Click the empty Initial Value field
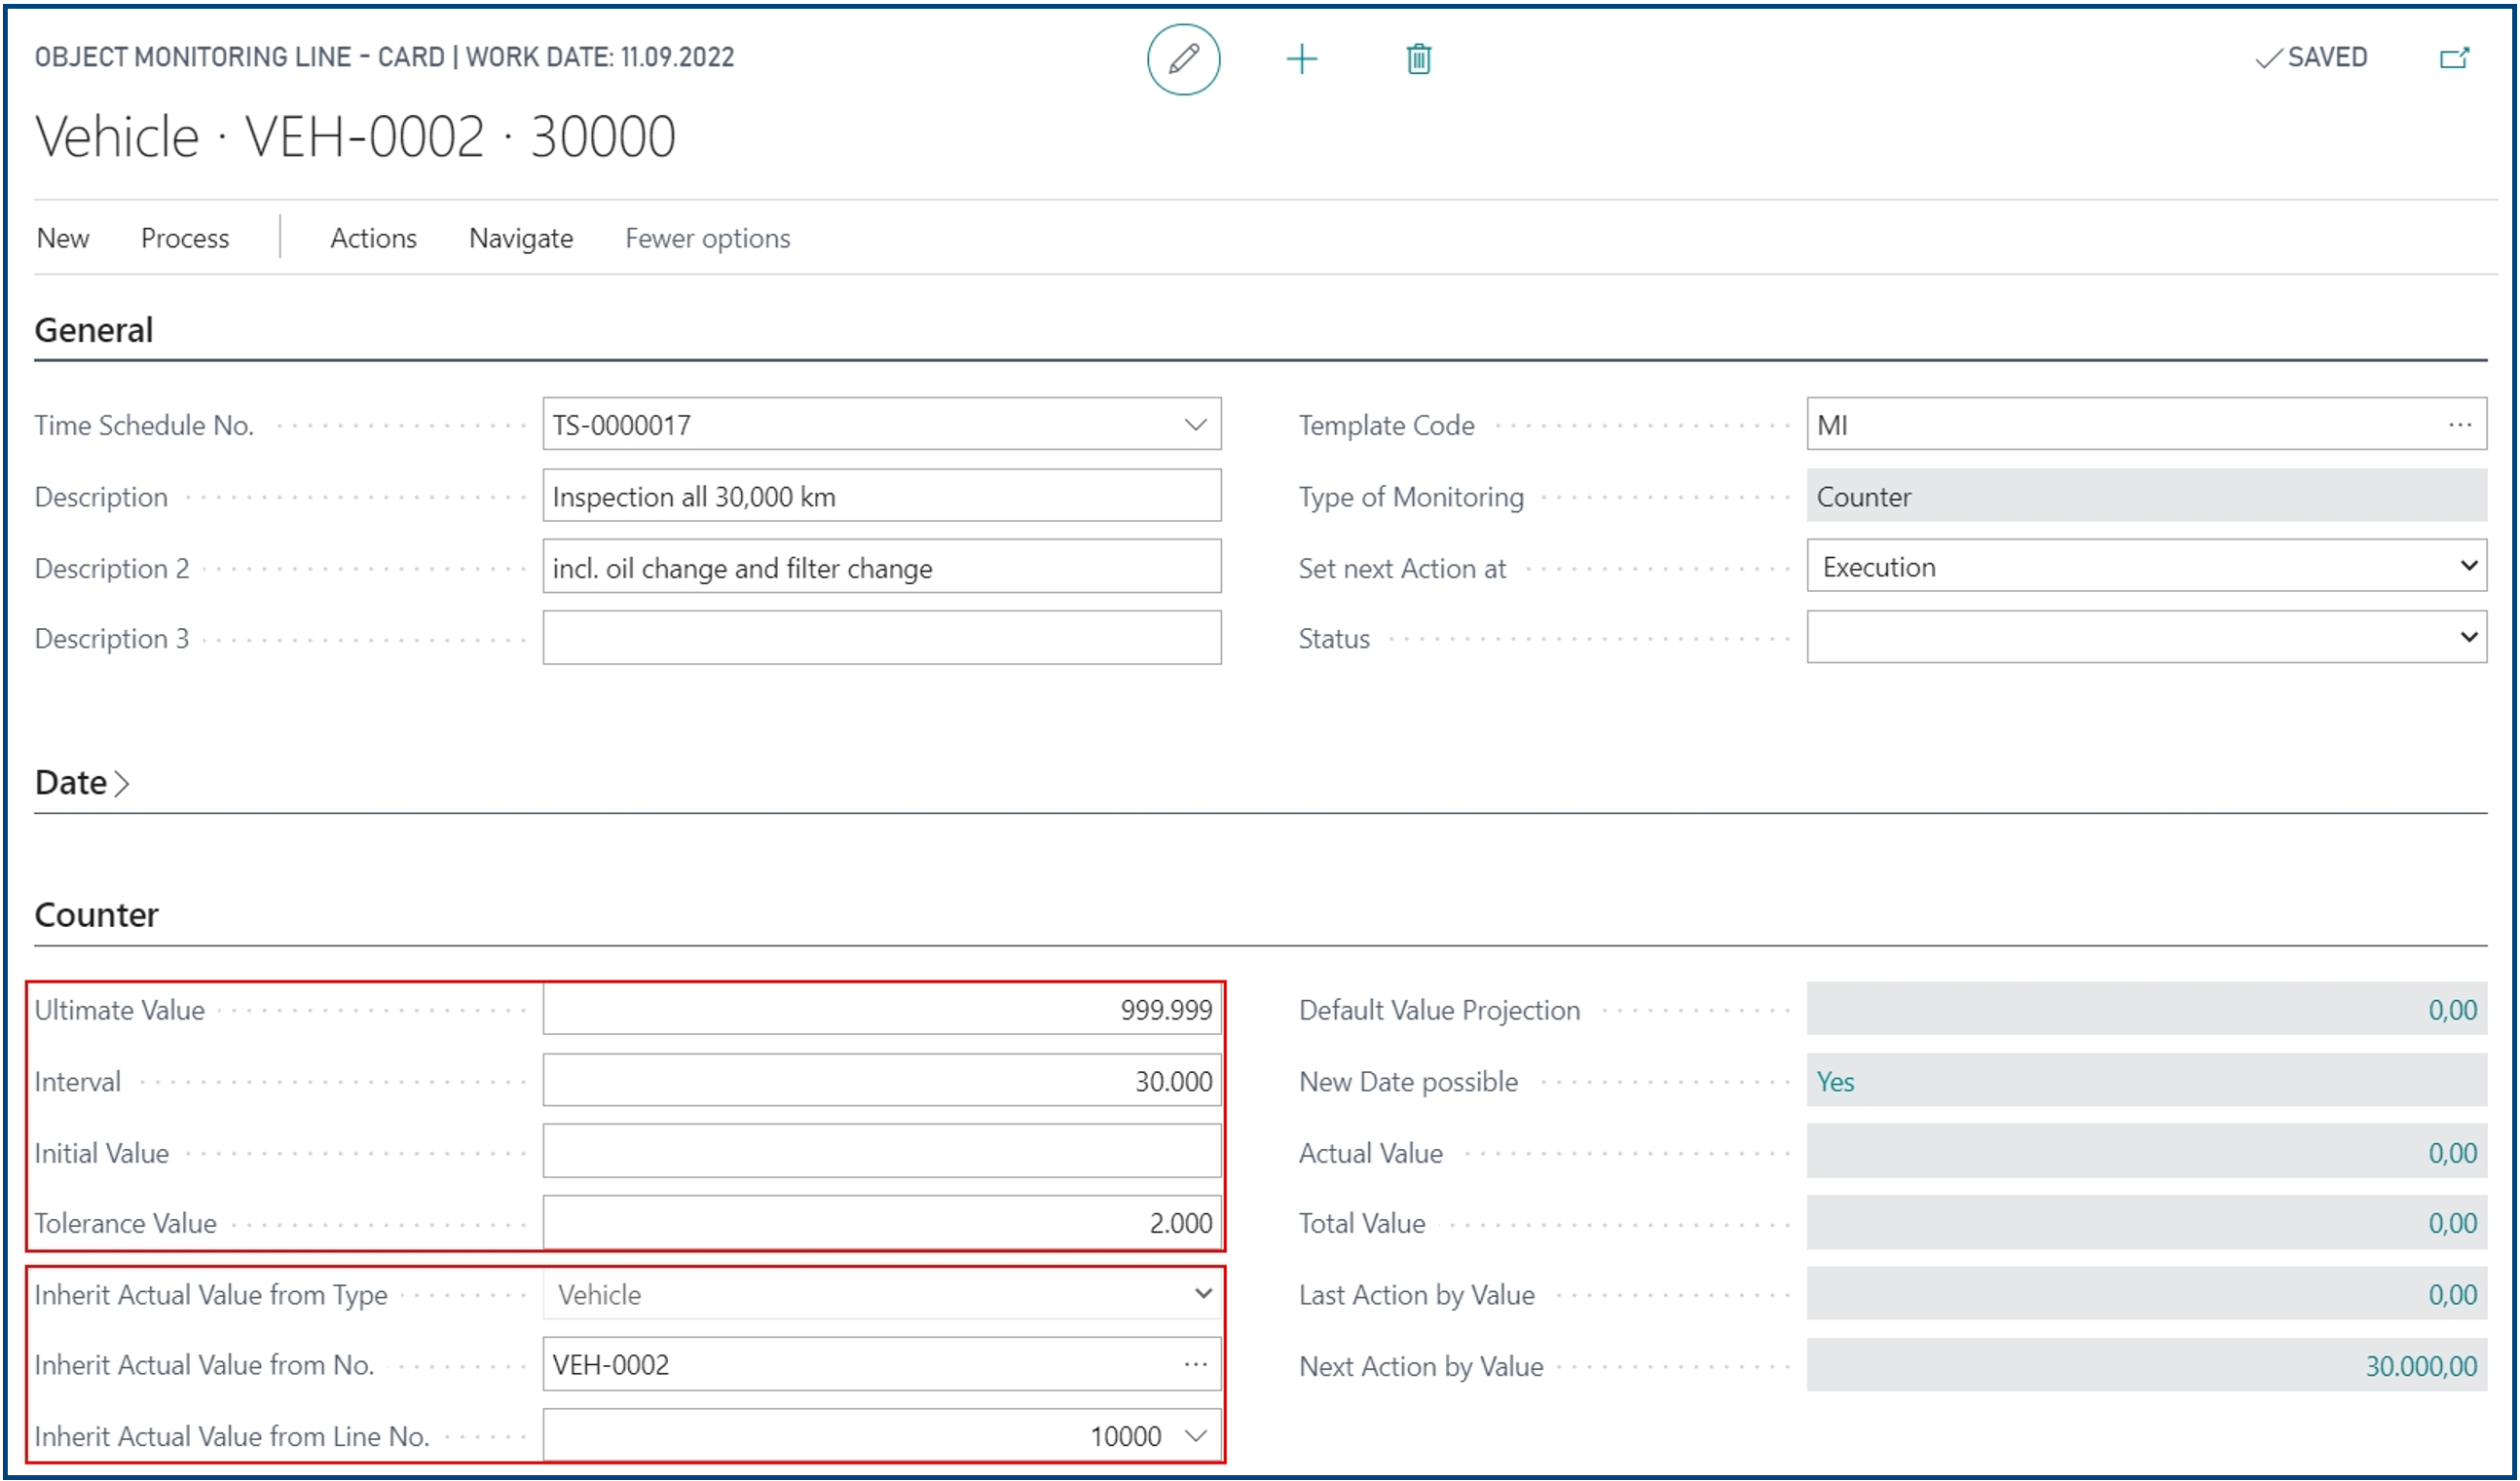The image size is (2520, 1481). (x=882, y=1152)
